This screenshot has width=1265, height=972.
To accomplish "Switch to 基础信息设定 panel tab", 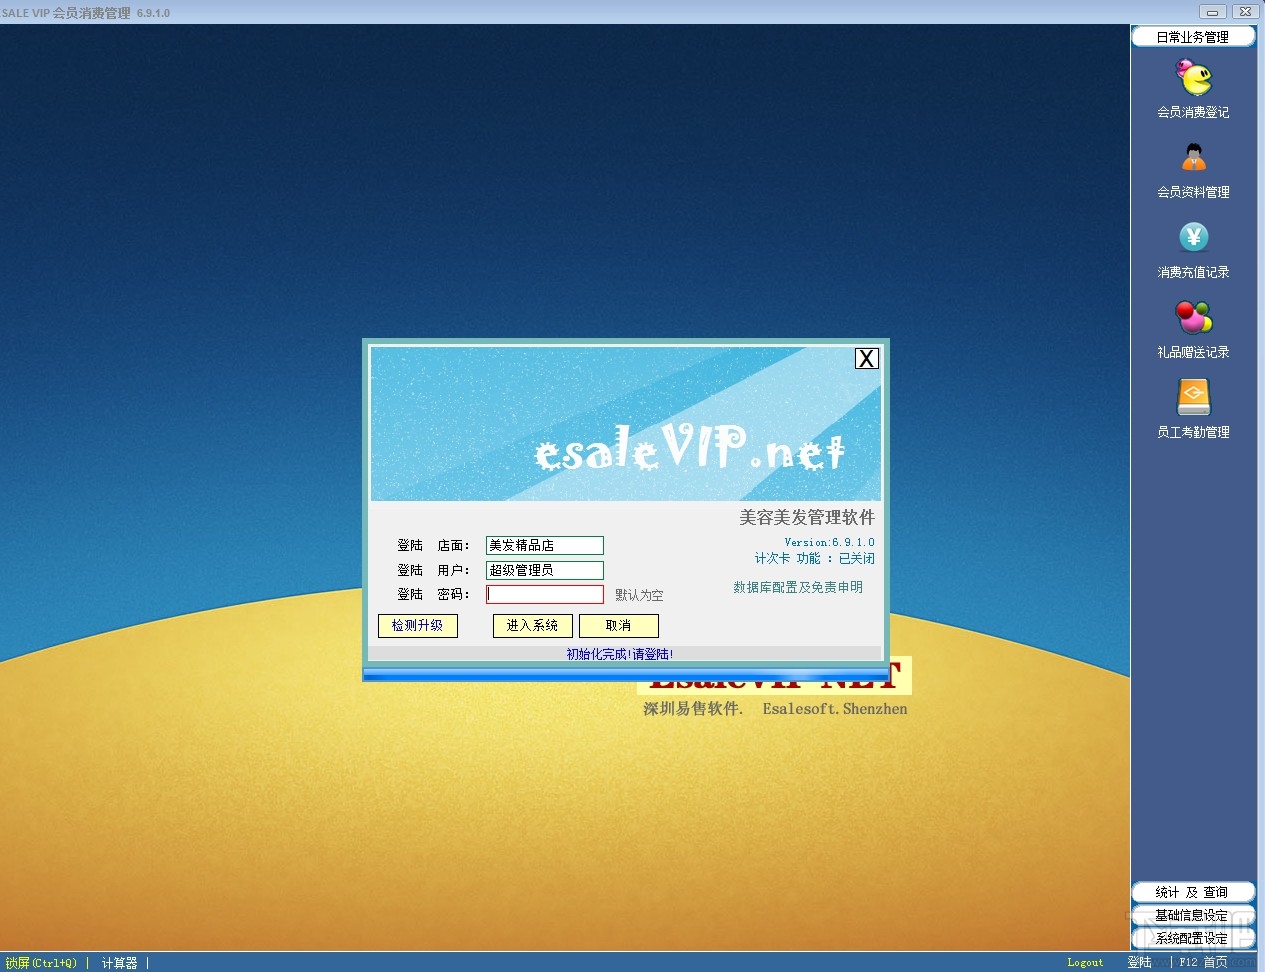I will [x=1193, y=915].
